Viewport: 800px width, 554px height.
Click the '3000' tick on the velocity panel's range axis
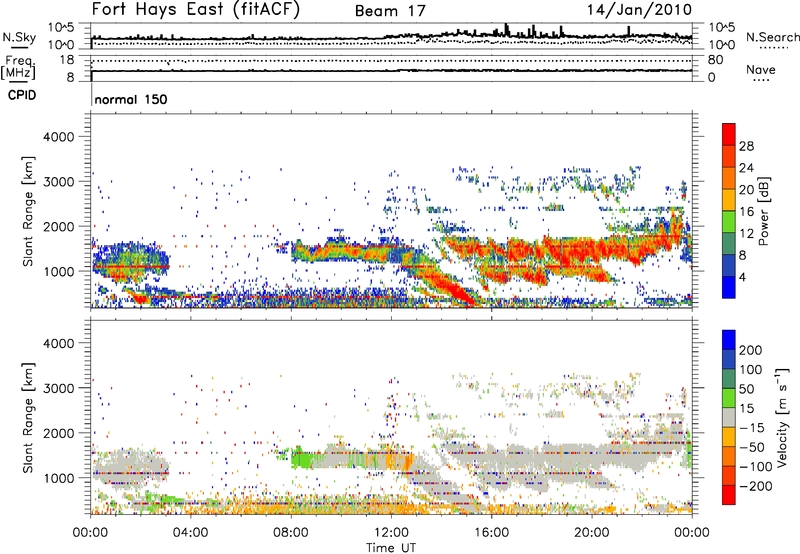[x=59, y=388]
